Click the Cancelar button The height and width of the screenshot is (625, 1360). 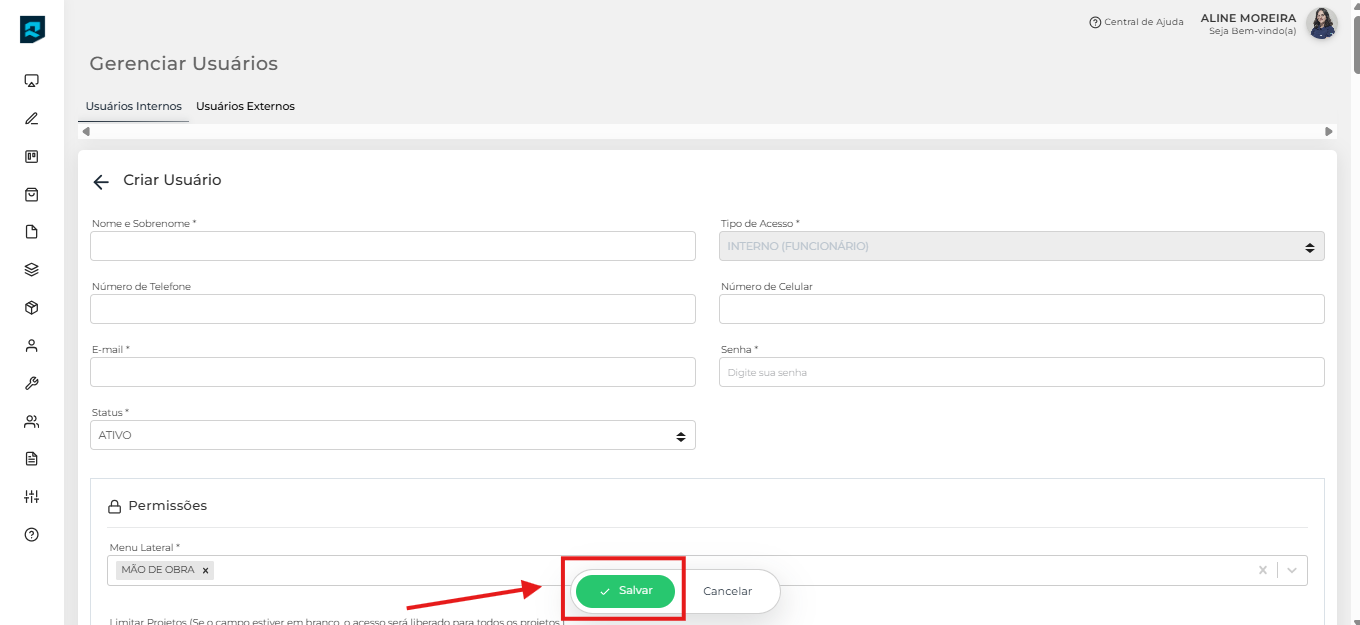coord(727,591)
